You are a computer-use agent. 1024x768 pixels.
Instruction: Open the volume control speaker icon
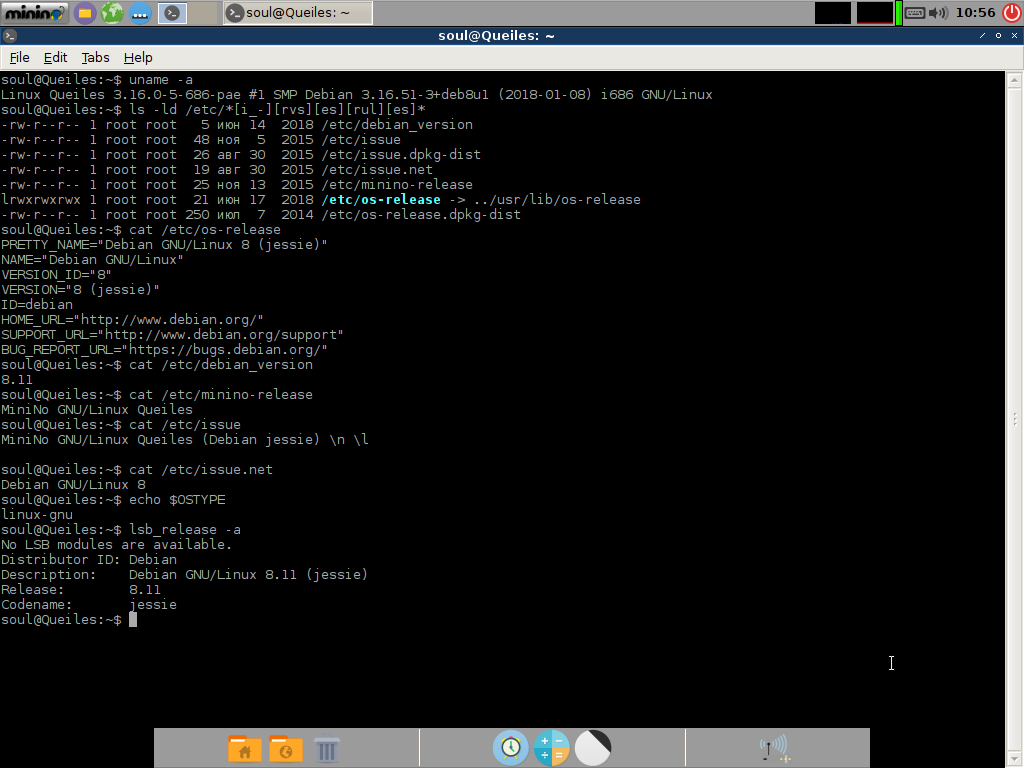pyautogui.click(x=938, y=13)
